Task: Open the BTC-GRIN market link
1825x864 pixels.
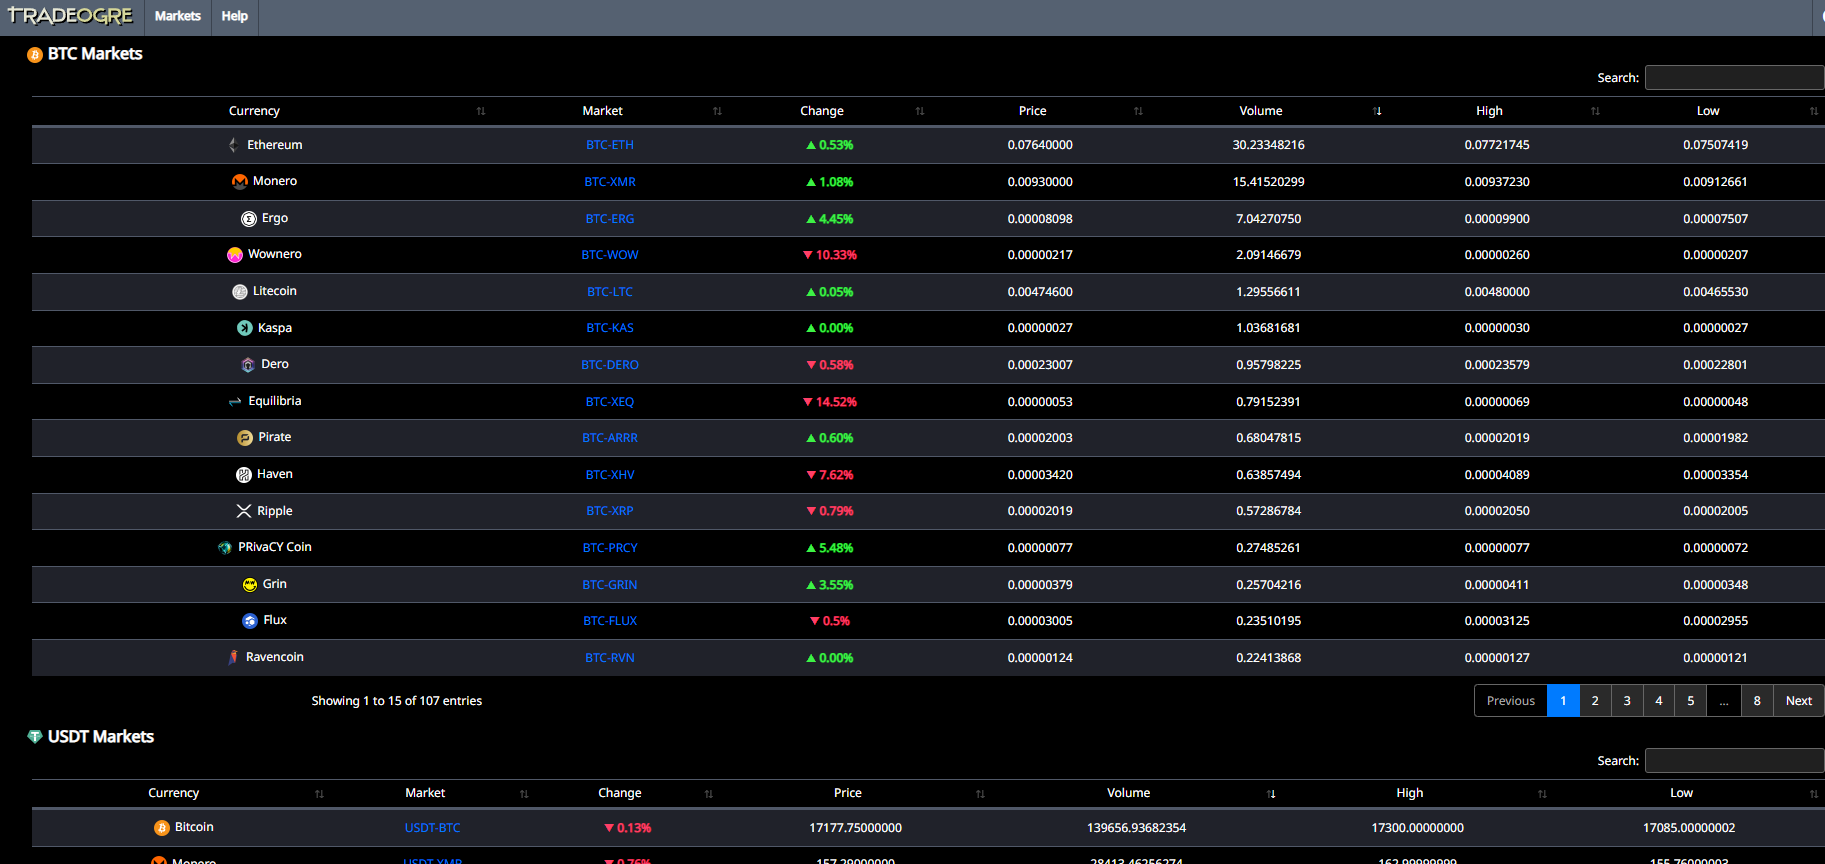Action: pos(610,585)
